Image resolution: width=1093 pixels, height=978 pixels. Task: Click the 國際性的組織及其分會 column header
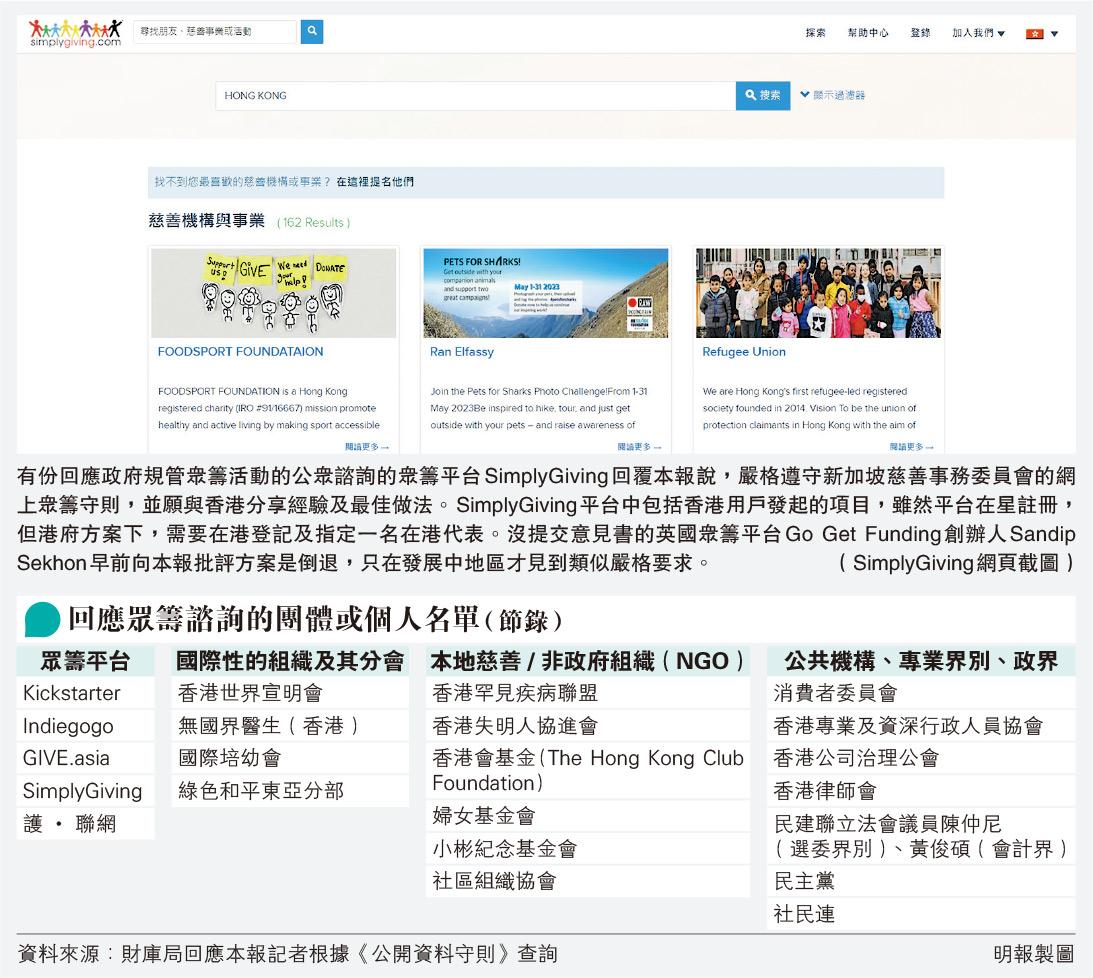point(290,661)
